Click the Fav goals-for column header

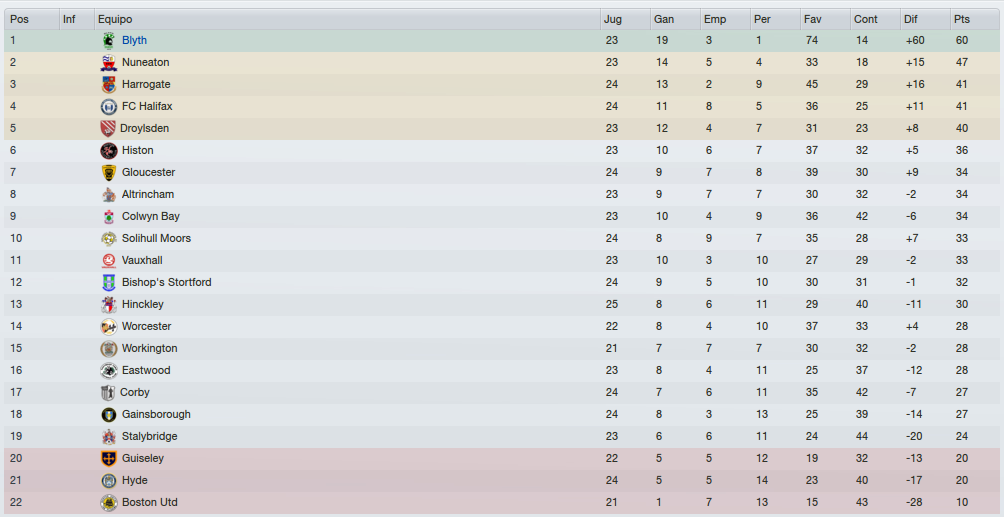click(x=825, y=19)
